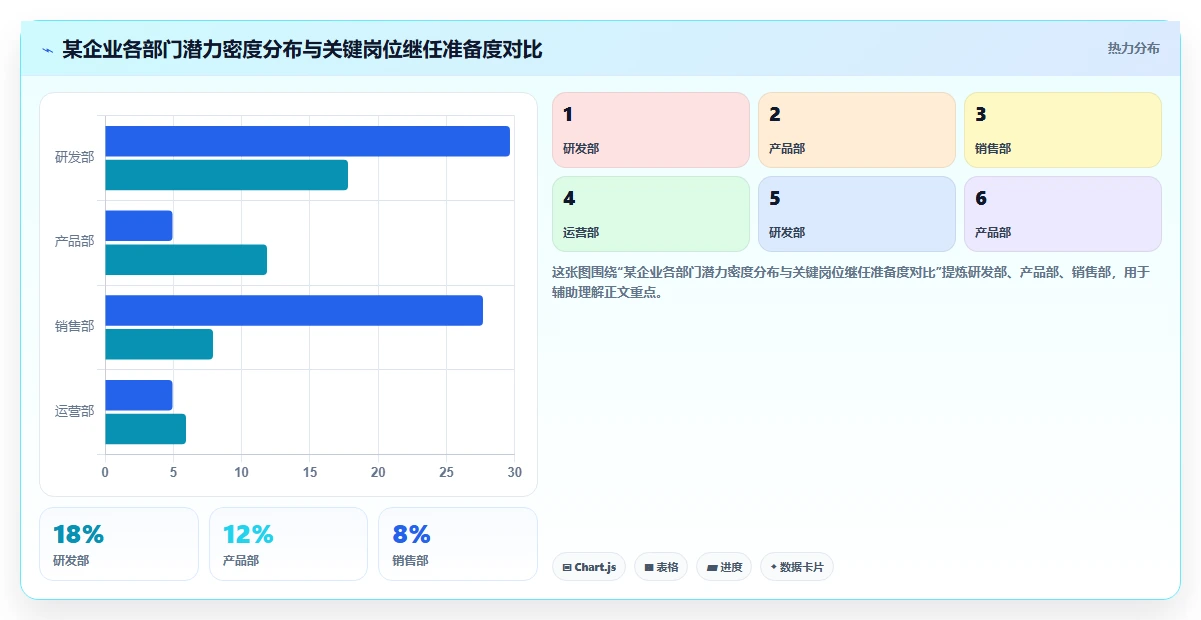Click the teal 产品部 bar in chart
The image size is (1201, 620).
pyautogui.click(x=186, y=260)
